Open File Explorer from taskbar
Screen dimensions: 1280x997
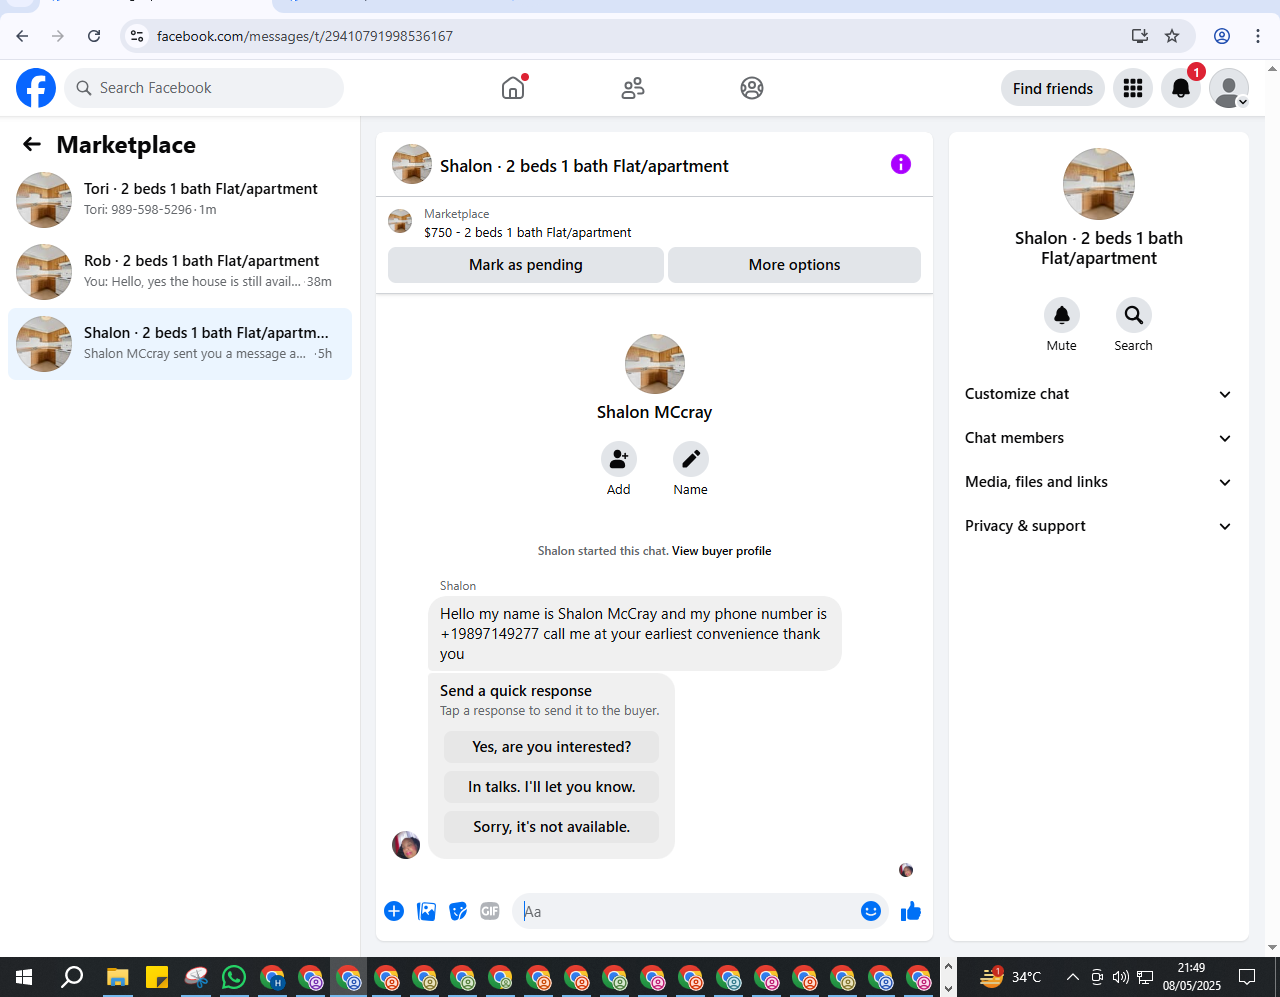[x=118, y=977]
